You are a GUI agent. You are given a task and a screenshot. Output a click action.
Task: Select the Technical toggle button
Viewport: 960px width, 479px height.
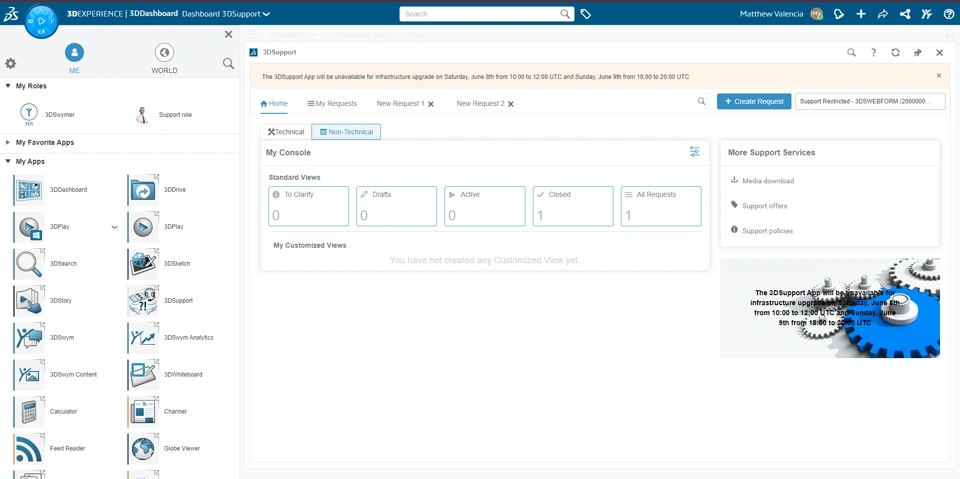coord(286,132)
